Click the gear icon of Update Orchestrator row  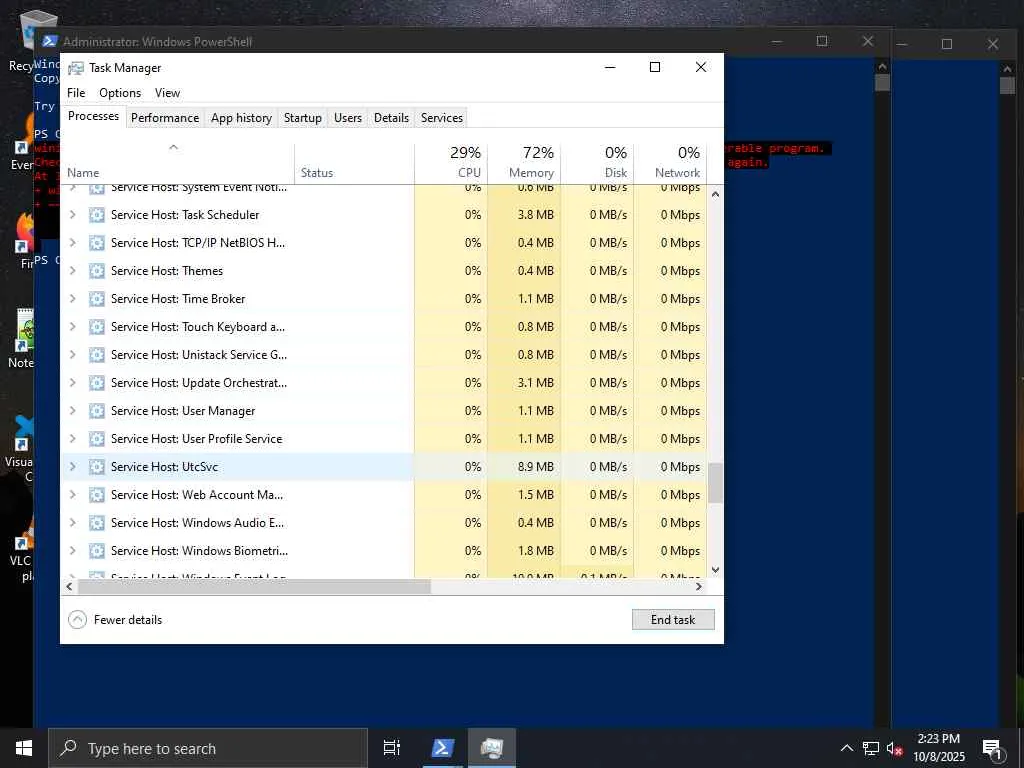(x=97, y=383)
